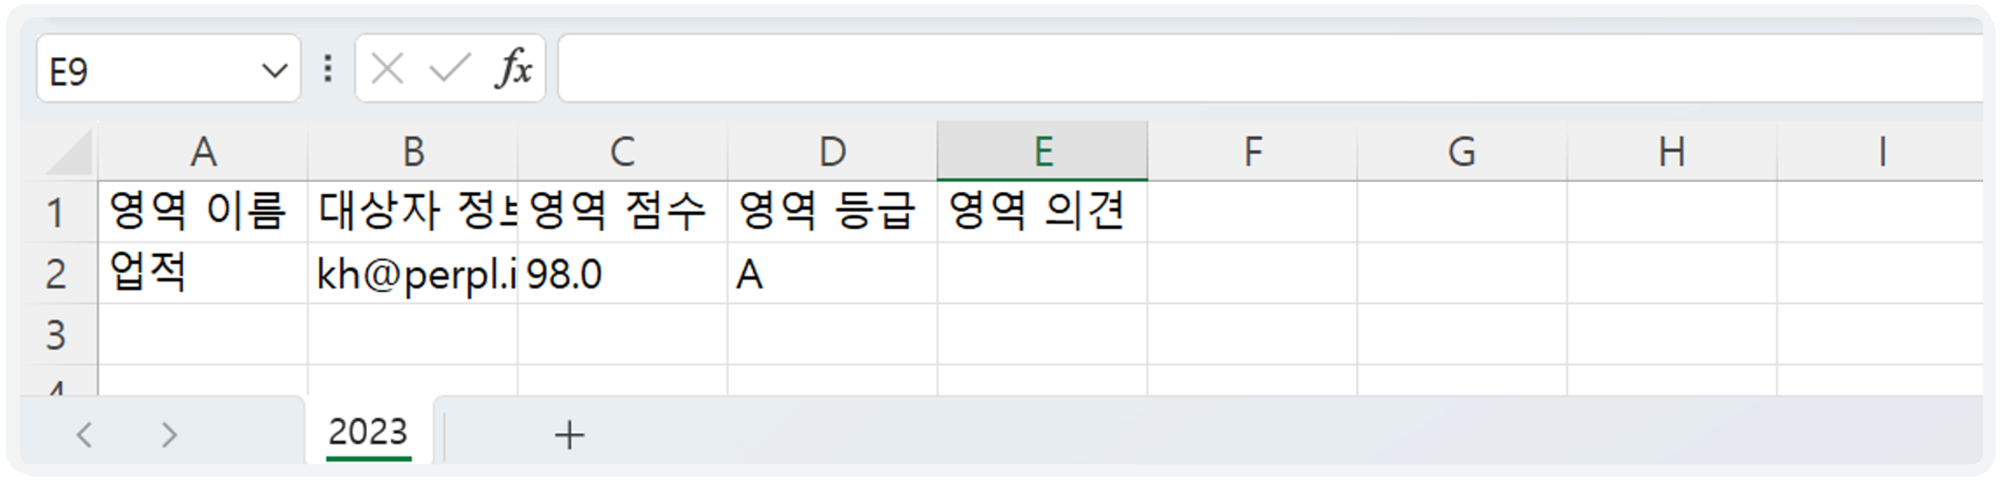Screen dimensions: 2000x484
Task: Select column E header
Action: (x=1042, y=152)
